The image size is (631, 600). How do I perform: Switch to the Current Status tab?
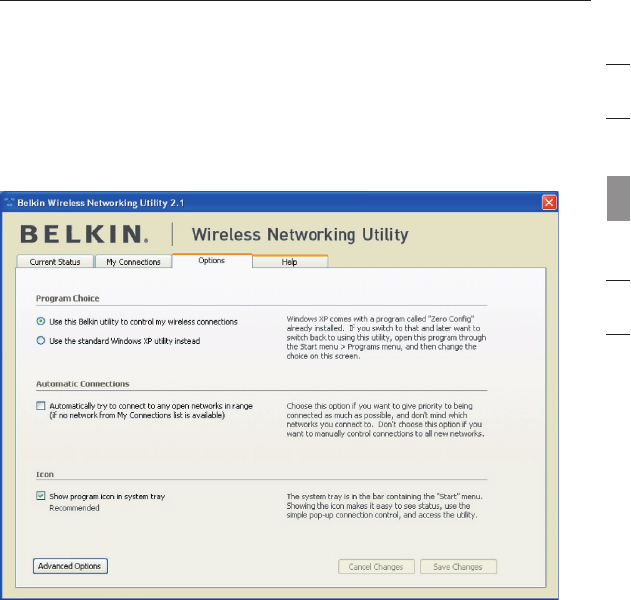pyautogui.click(x=55, y=262)
